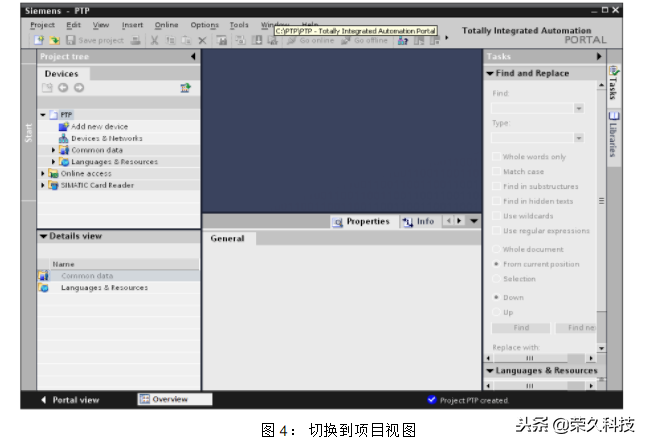Switch to the Properties tab
Screen dimensions: 647x445
362,221
